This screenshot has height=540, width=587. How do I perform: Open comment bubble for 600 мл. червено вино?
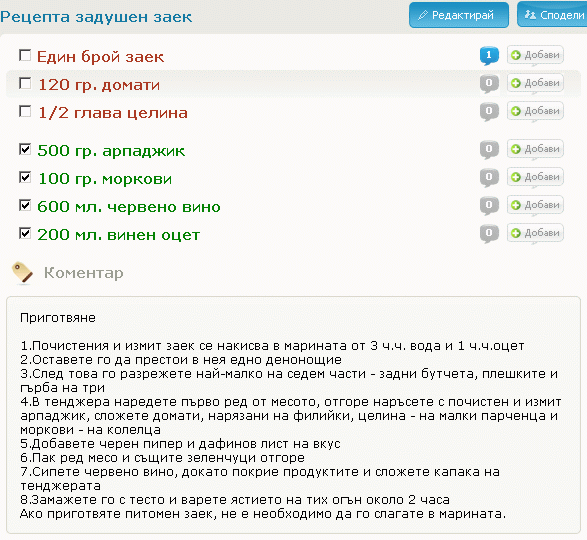click(x=489, y=206)
